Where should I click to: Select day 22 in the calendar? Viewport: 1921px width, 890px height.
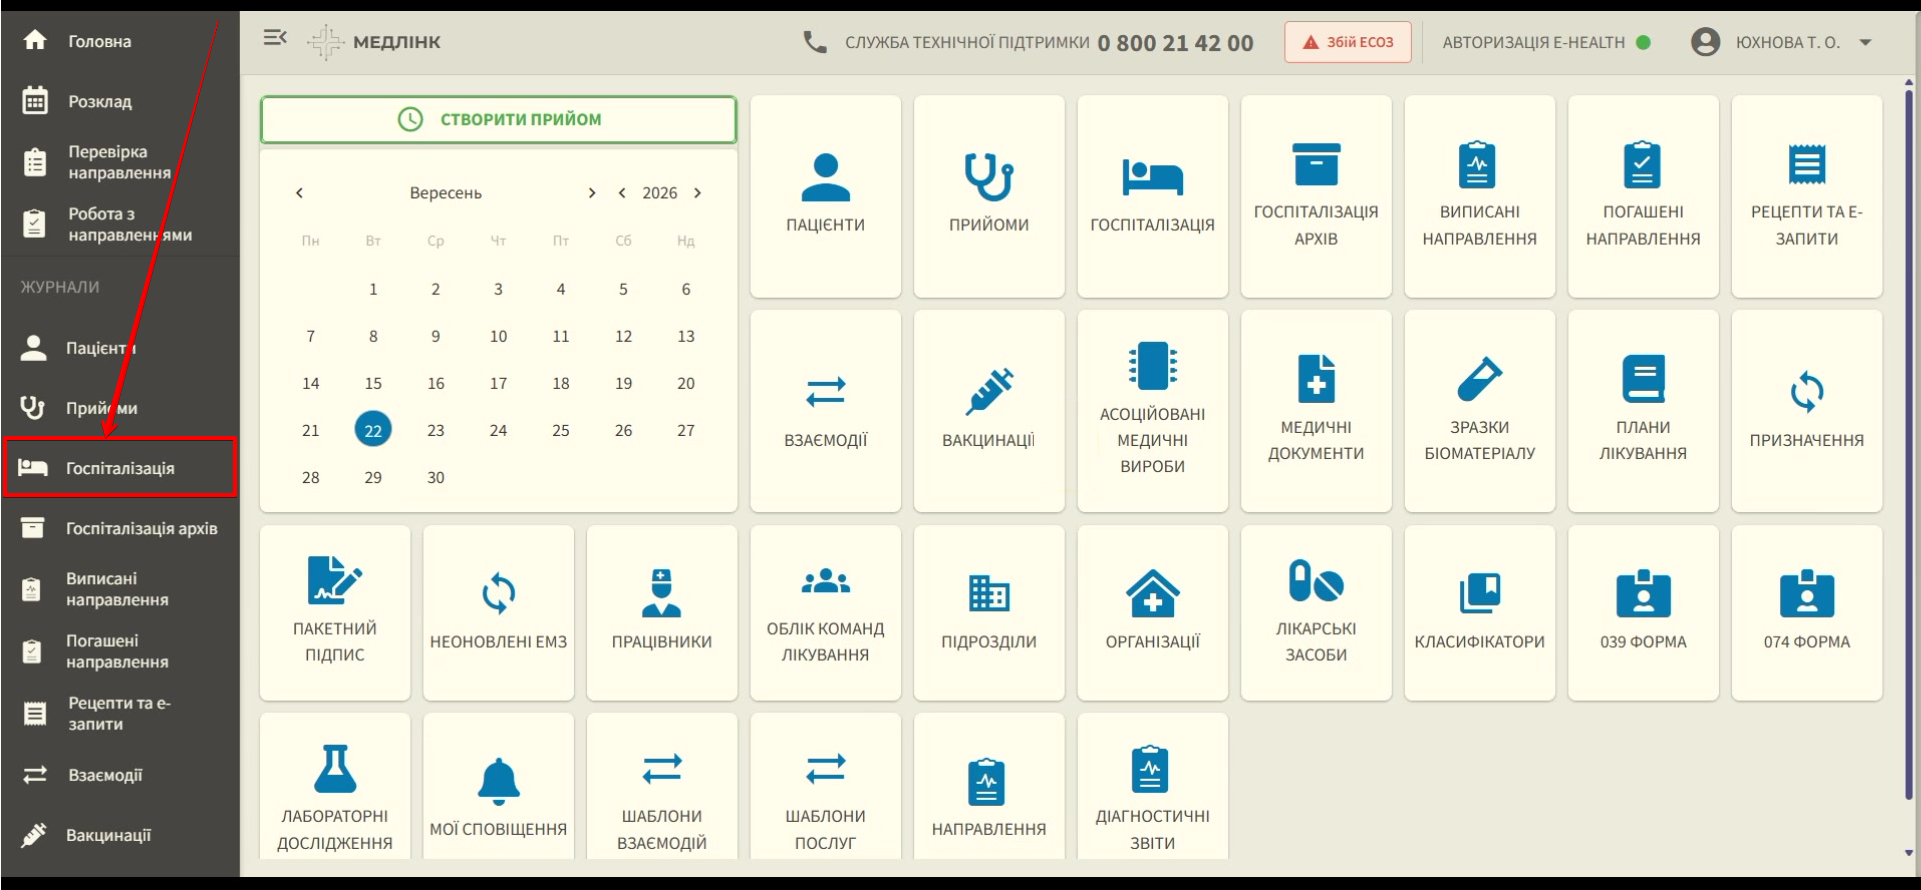(x=373, y=430)
